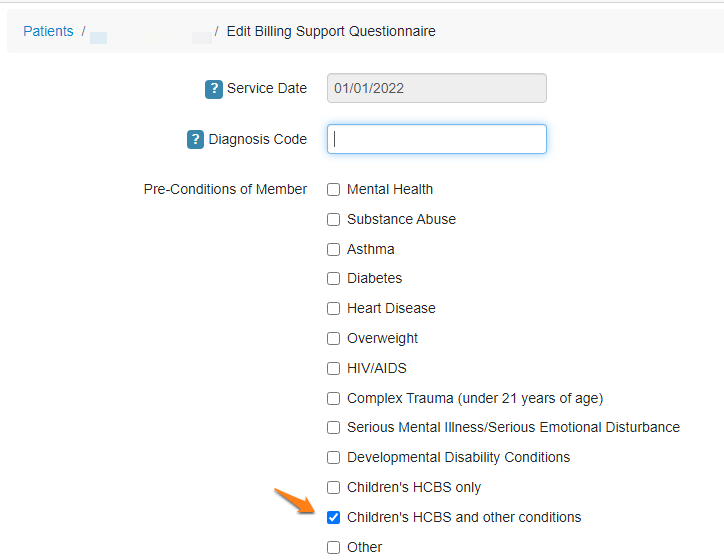
Task: Select the Diabetes checkbox
Action: point(333,278)
